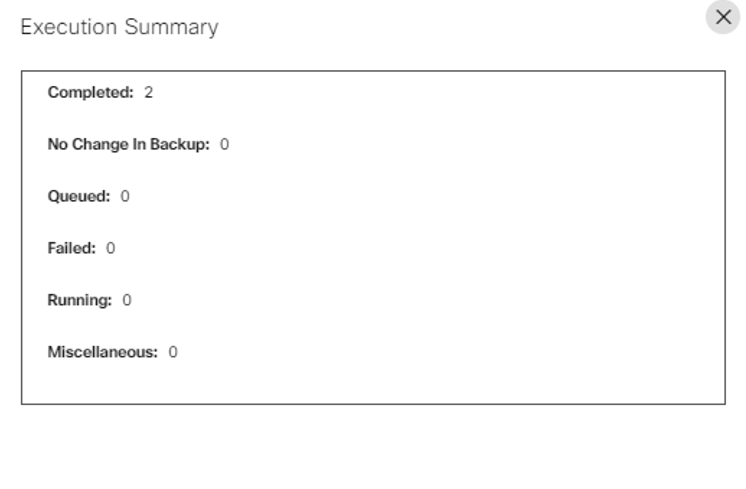Click the Queued count value
The width and height of the screenshot is (746, 489).
(125, 197)
